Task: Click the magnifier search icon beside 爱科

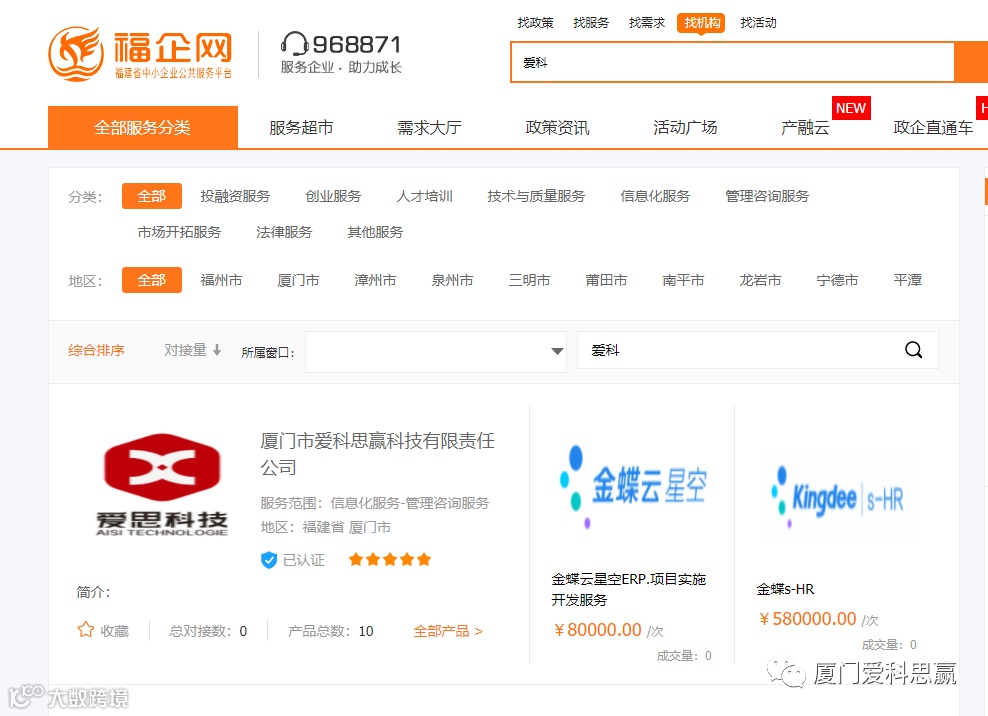Action: [x=913, y=350]
